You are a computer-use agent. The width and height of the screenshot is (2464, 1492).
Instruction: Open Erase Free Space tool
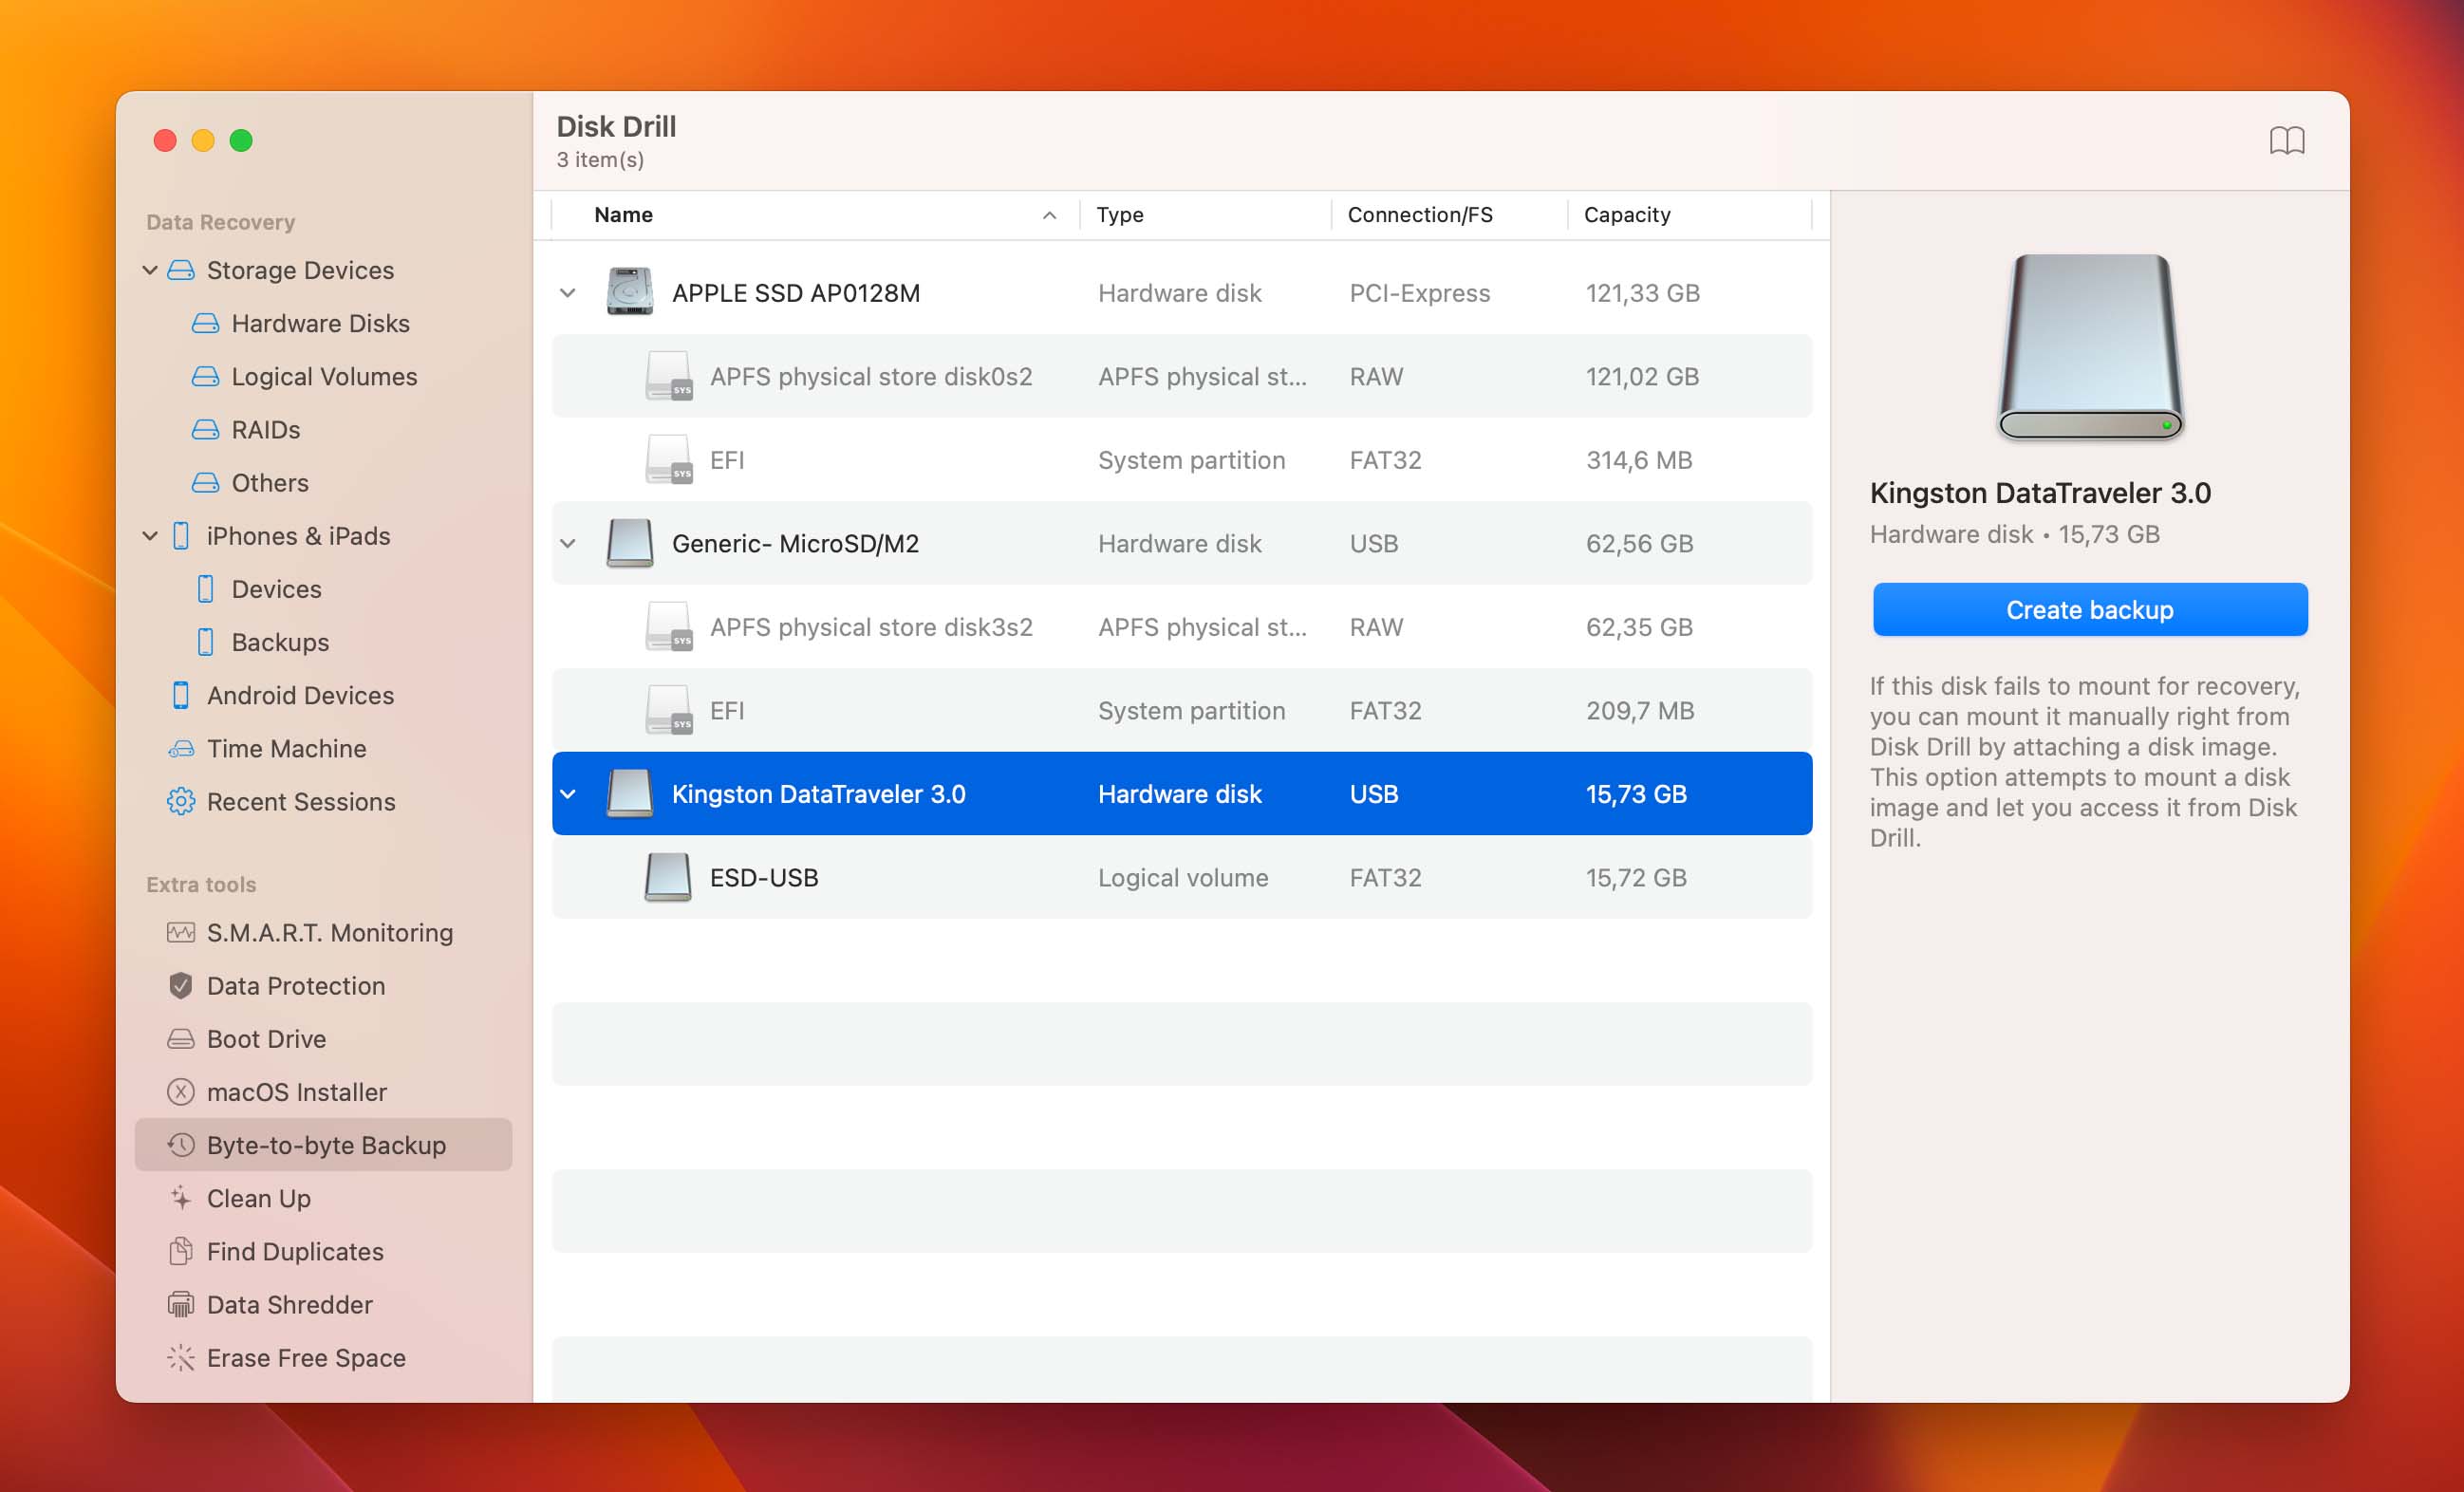tap(306, 1357)
